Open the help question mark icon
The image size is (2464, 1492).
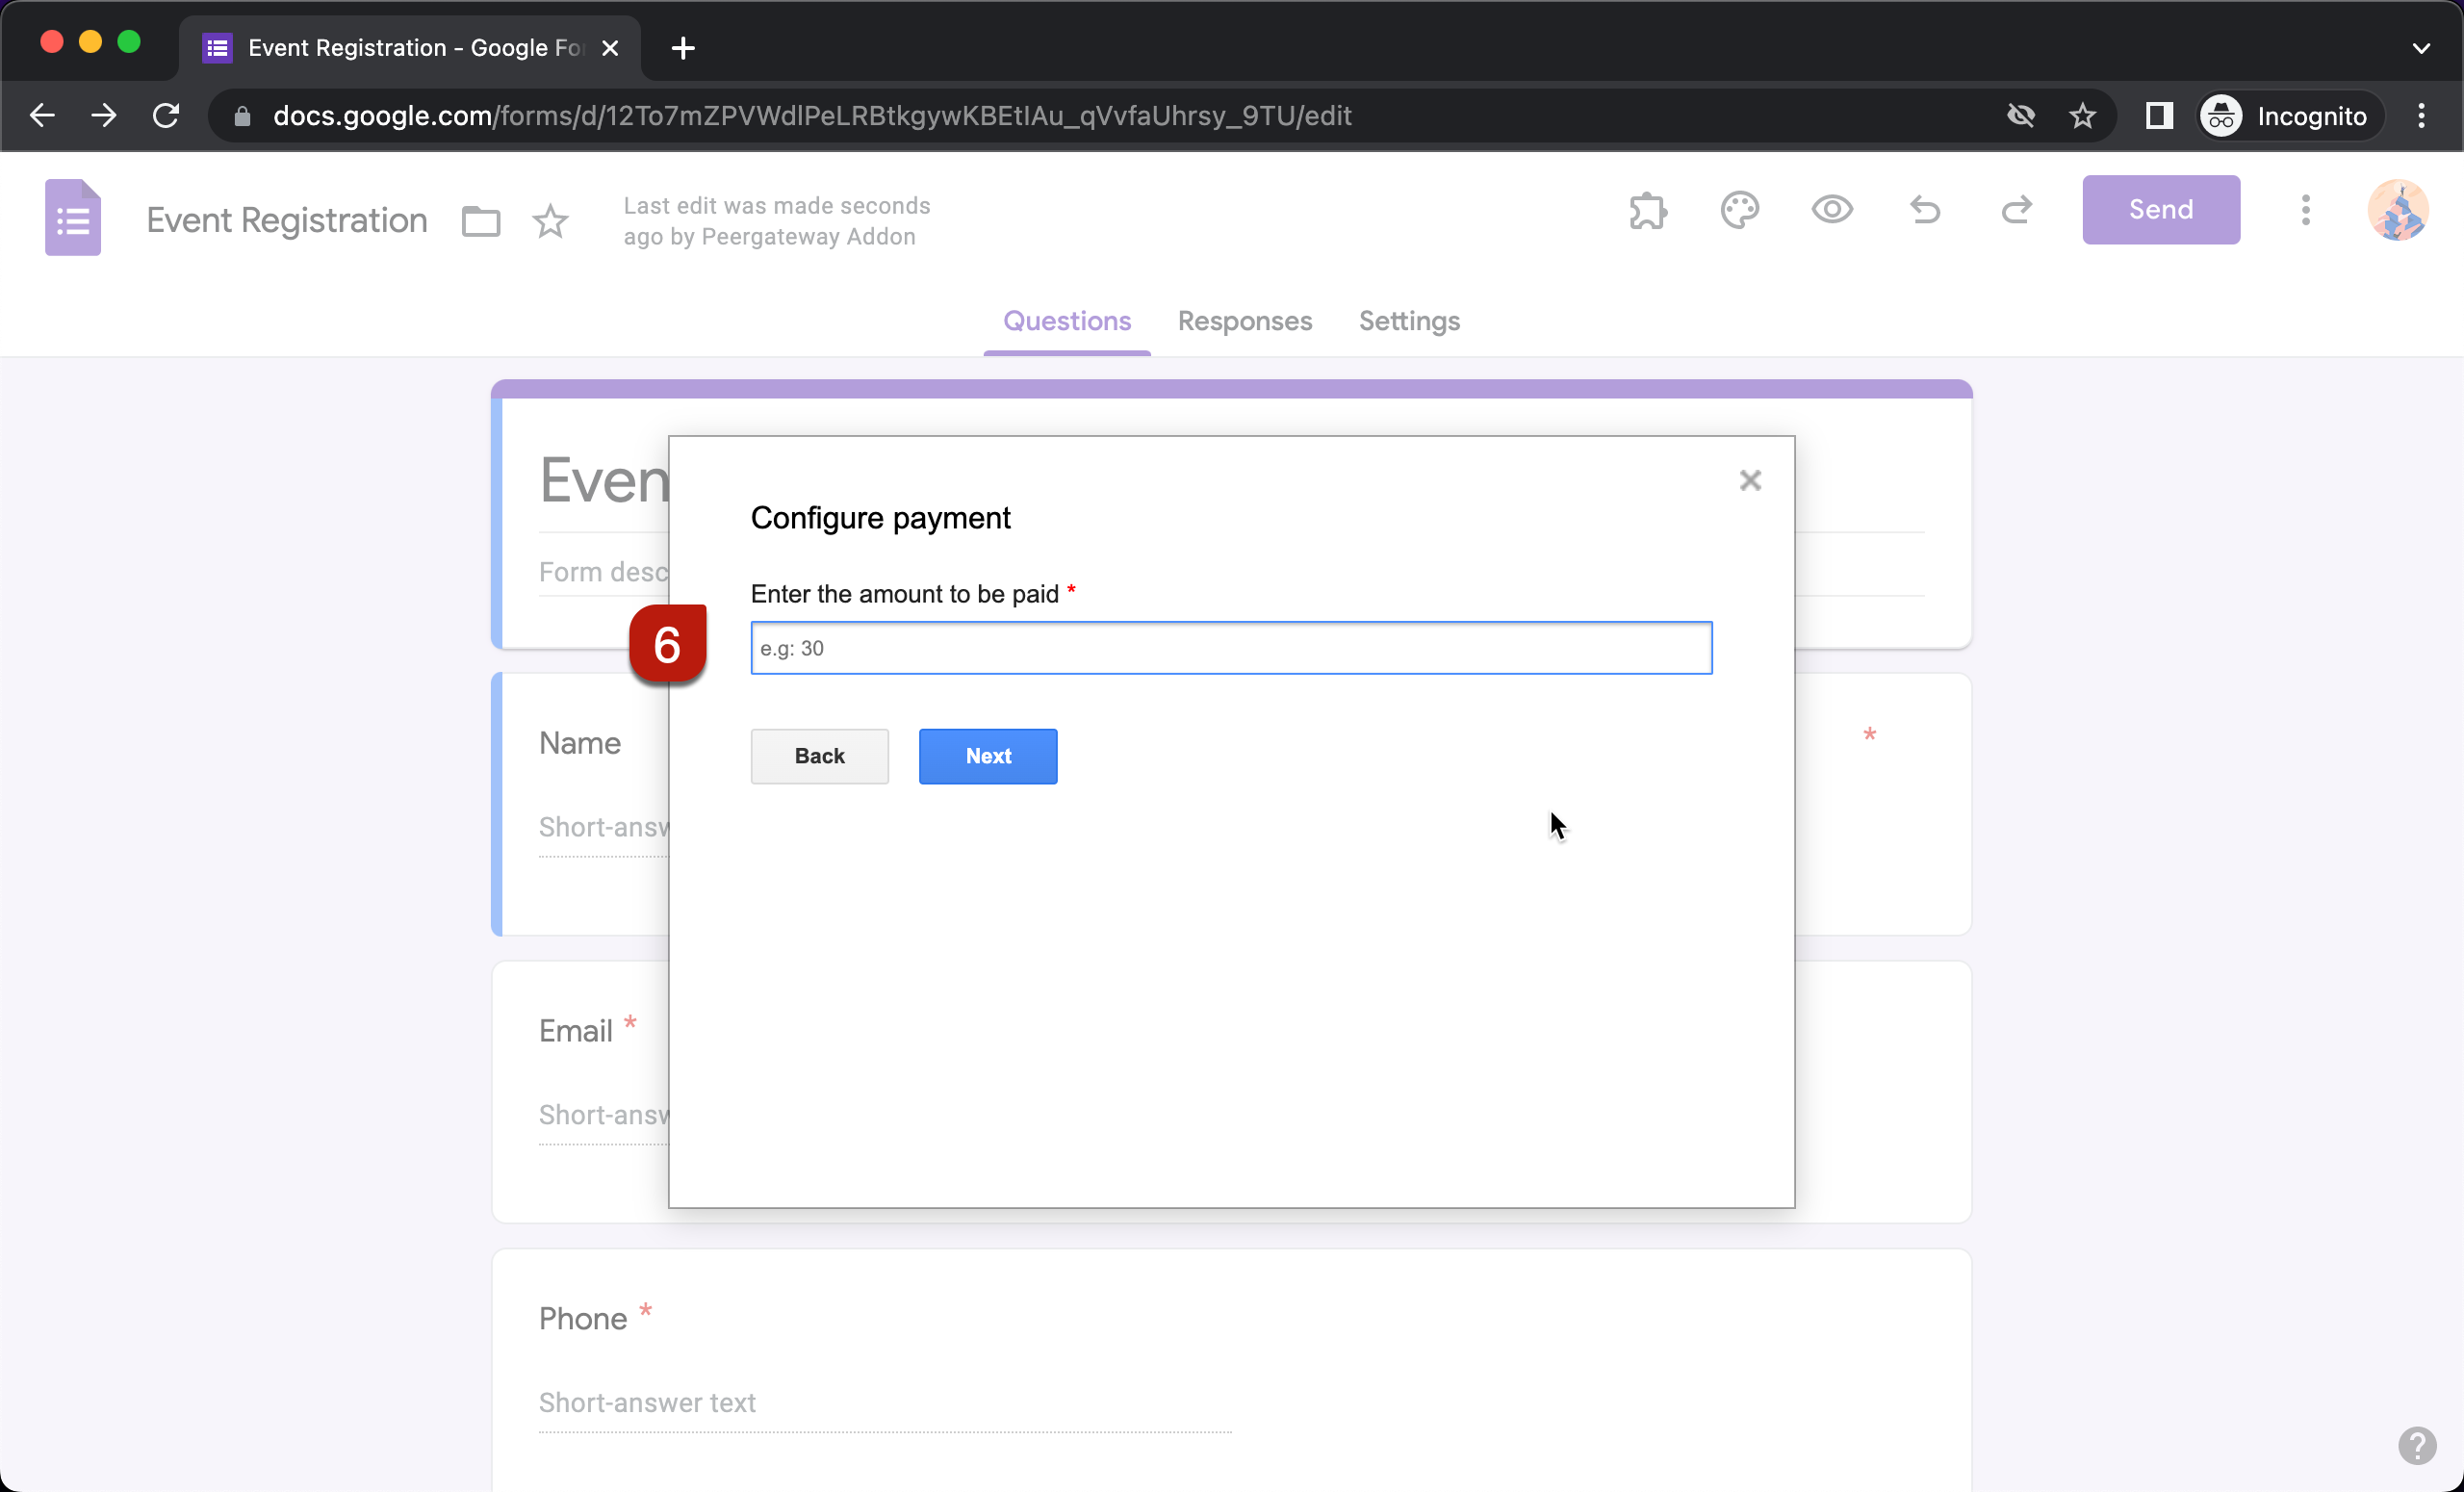[x=2416, y=1445]
